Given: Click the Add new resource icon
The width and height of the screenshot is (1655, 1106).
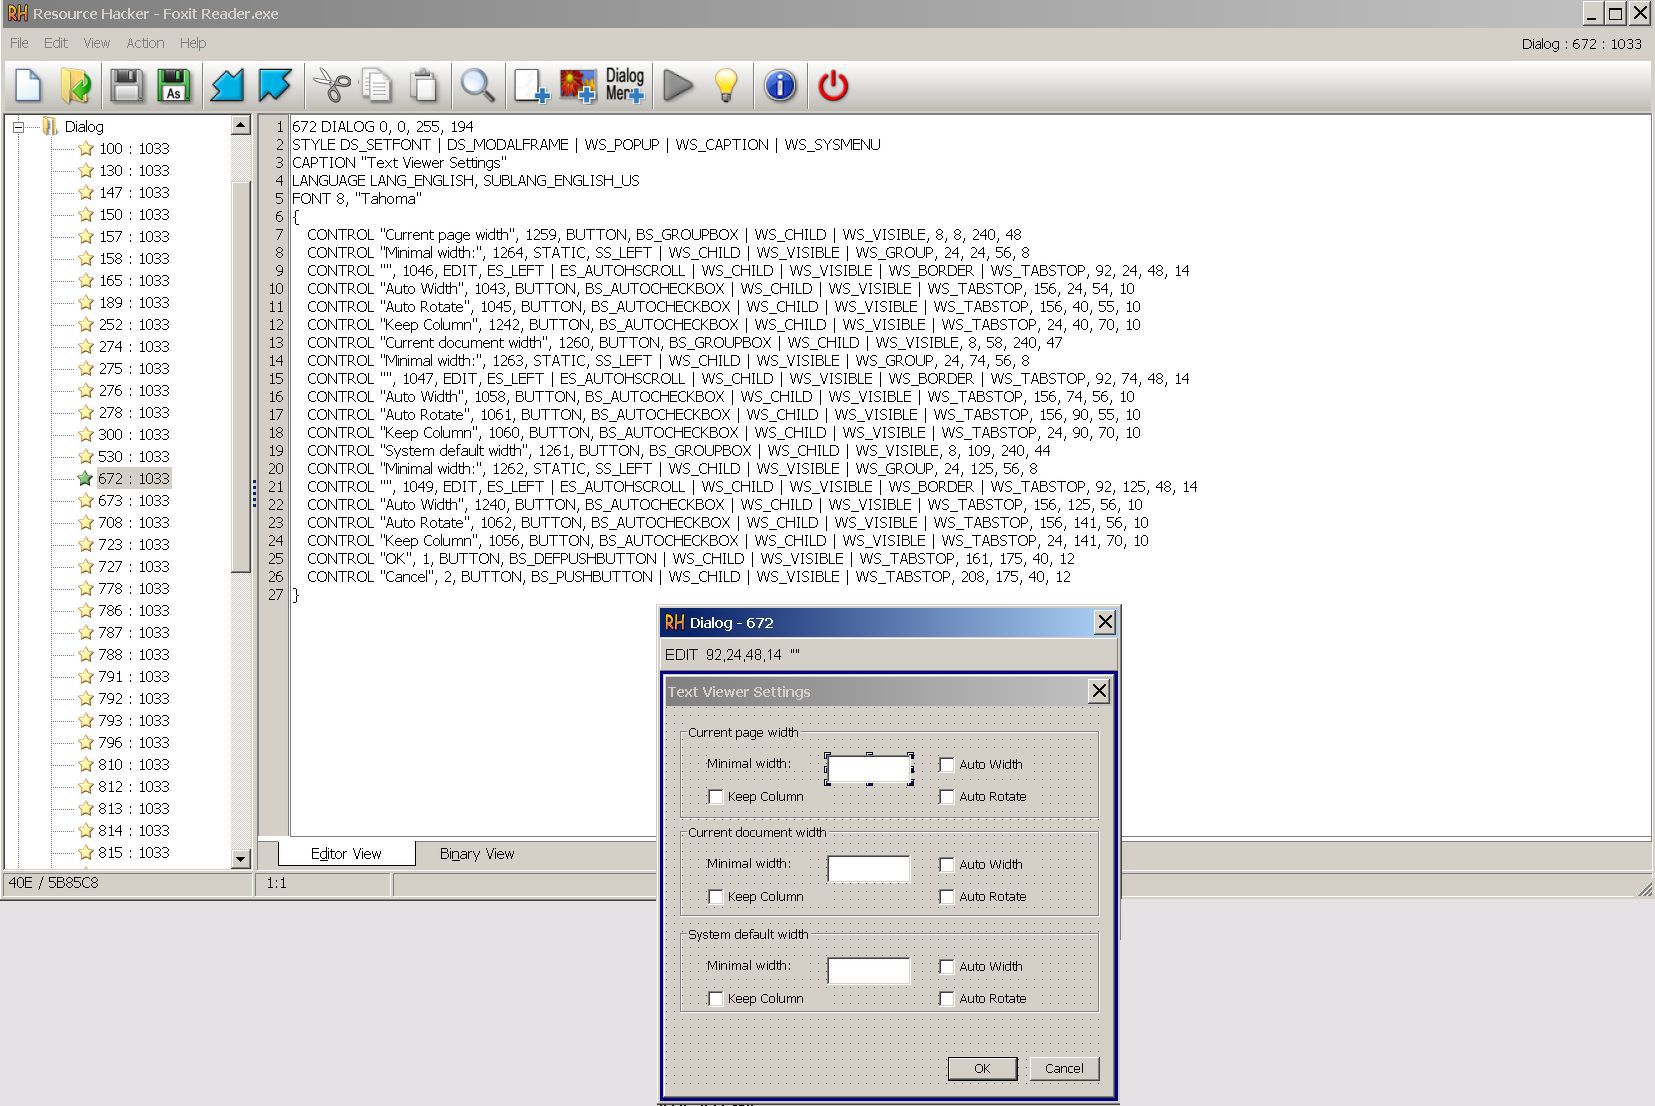Looking at the screenshot, I should coord(531,86).
